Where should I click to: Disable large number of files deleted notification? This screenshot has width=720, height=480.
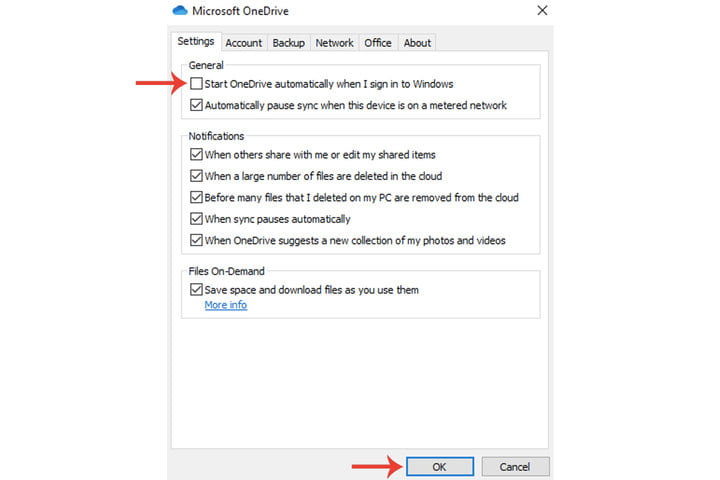pos(196,176)
